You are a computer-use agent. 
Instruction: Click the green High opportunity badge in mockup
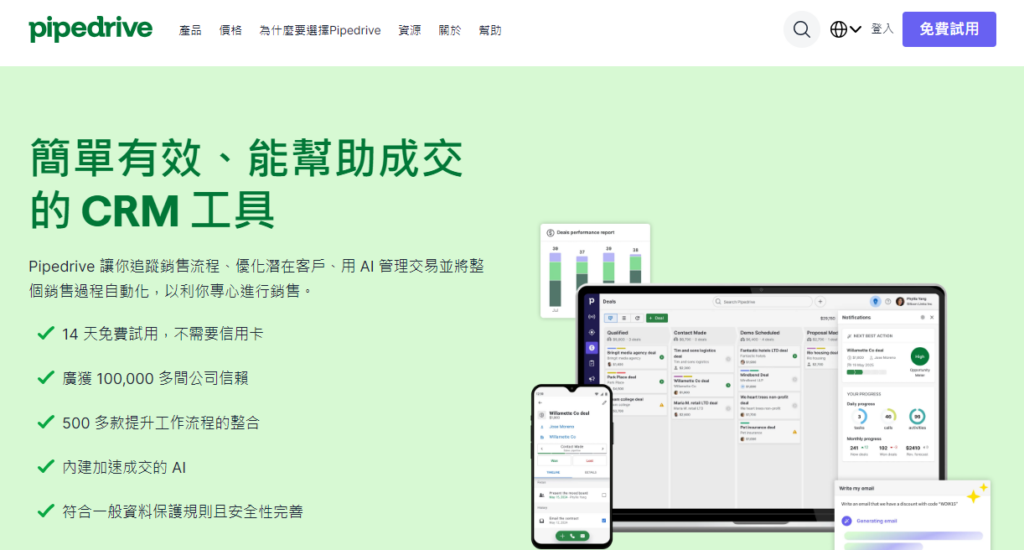[x=920, y=357]
